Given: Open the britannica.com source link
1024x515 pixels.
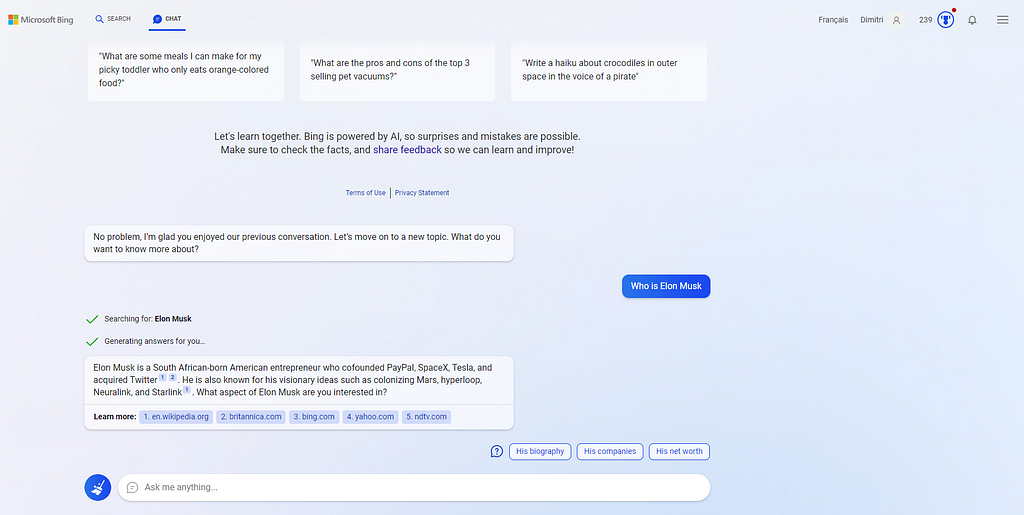Looking at the screenshot, I should point(251,416).
